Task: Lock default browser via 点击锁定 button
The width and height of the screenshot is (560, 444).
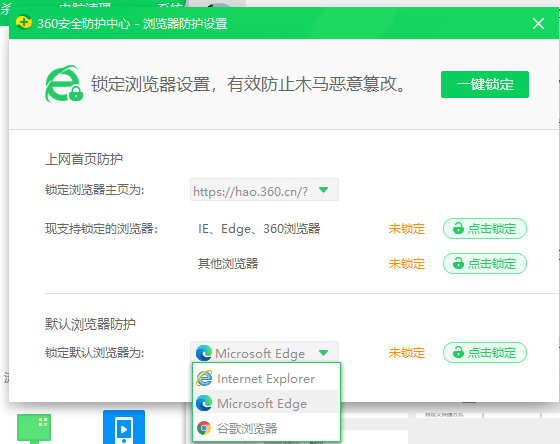Action: pos(485,353)
